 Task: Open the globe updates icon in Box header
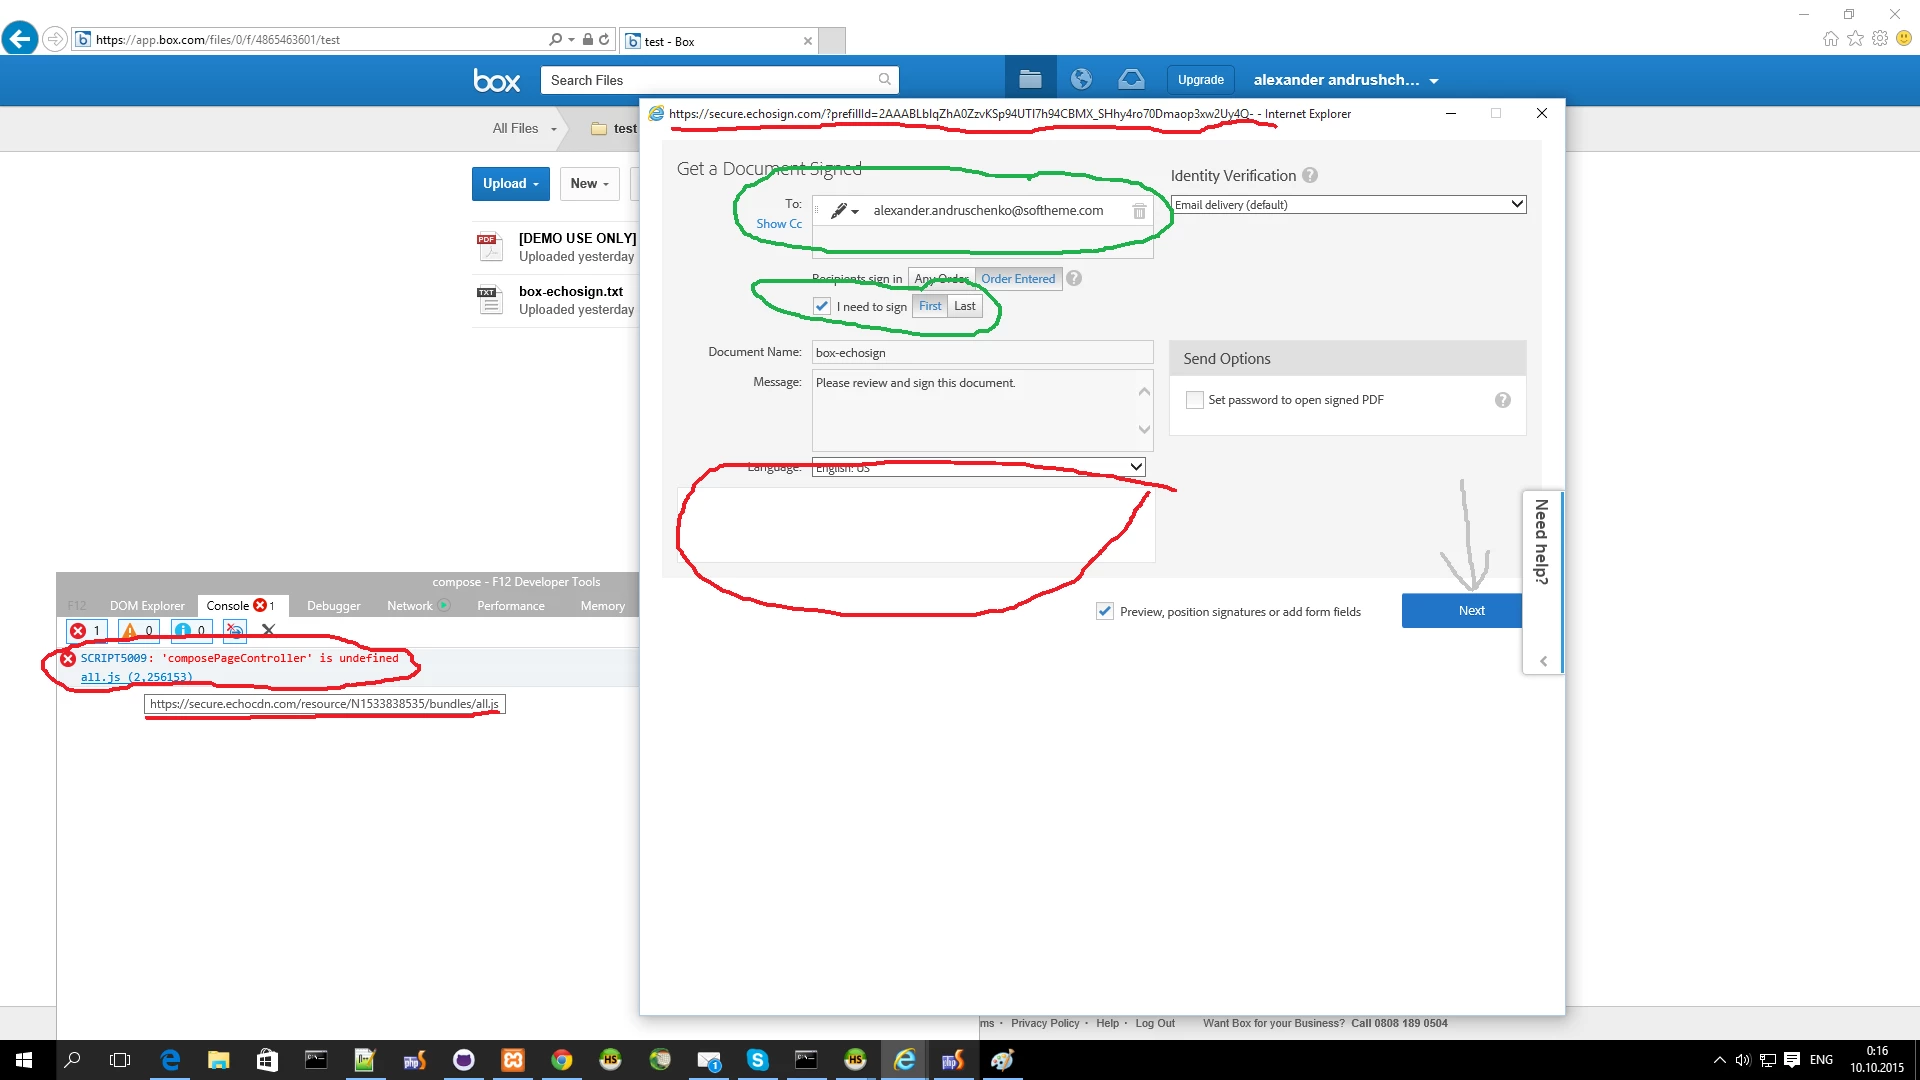1081,79
